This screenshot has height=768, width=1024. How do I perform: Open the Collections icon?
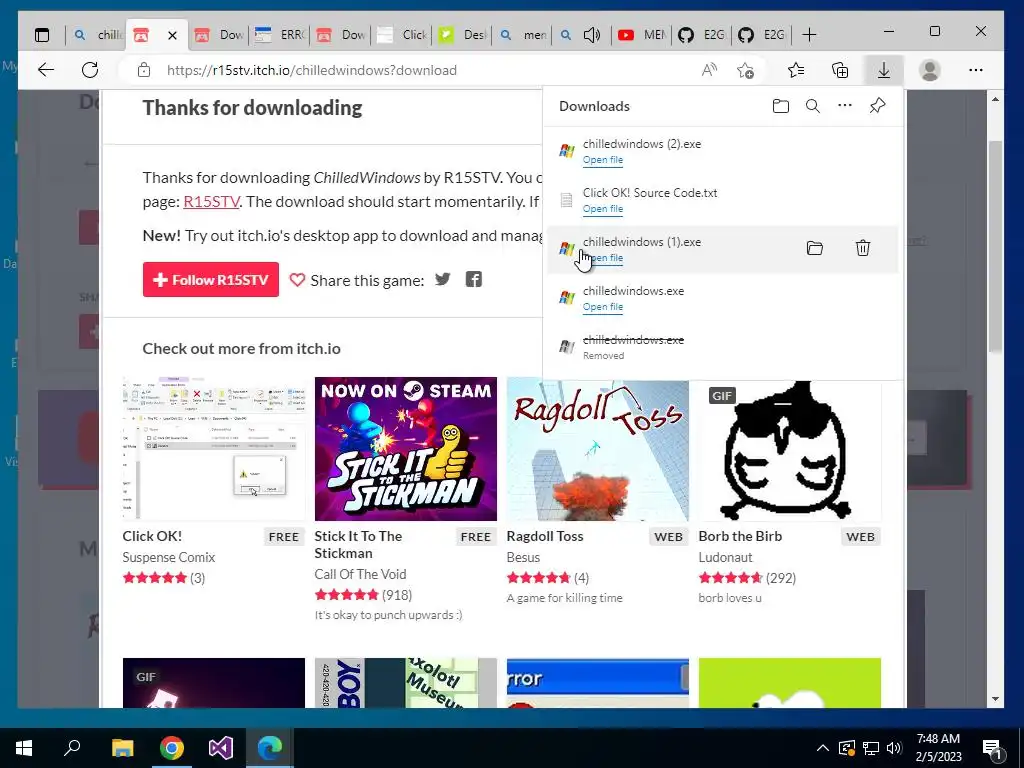840,70
